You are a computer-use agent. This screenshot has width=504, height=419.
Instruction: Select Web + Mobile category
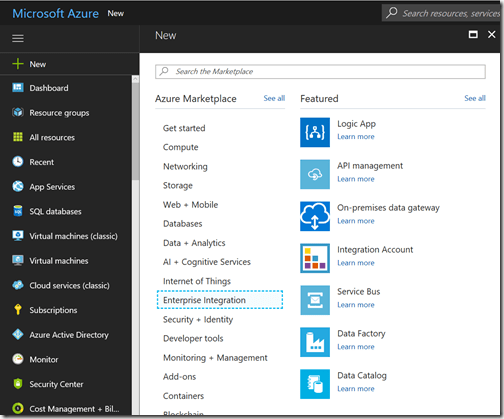click(190, 205)
